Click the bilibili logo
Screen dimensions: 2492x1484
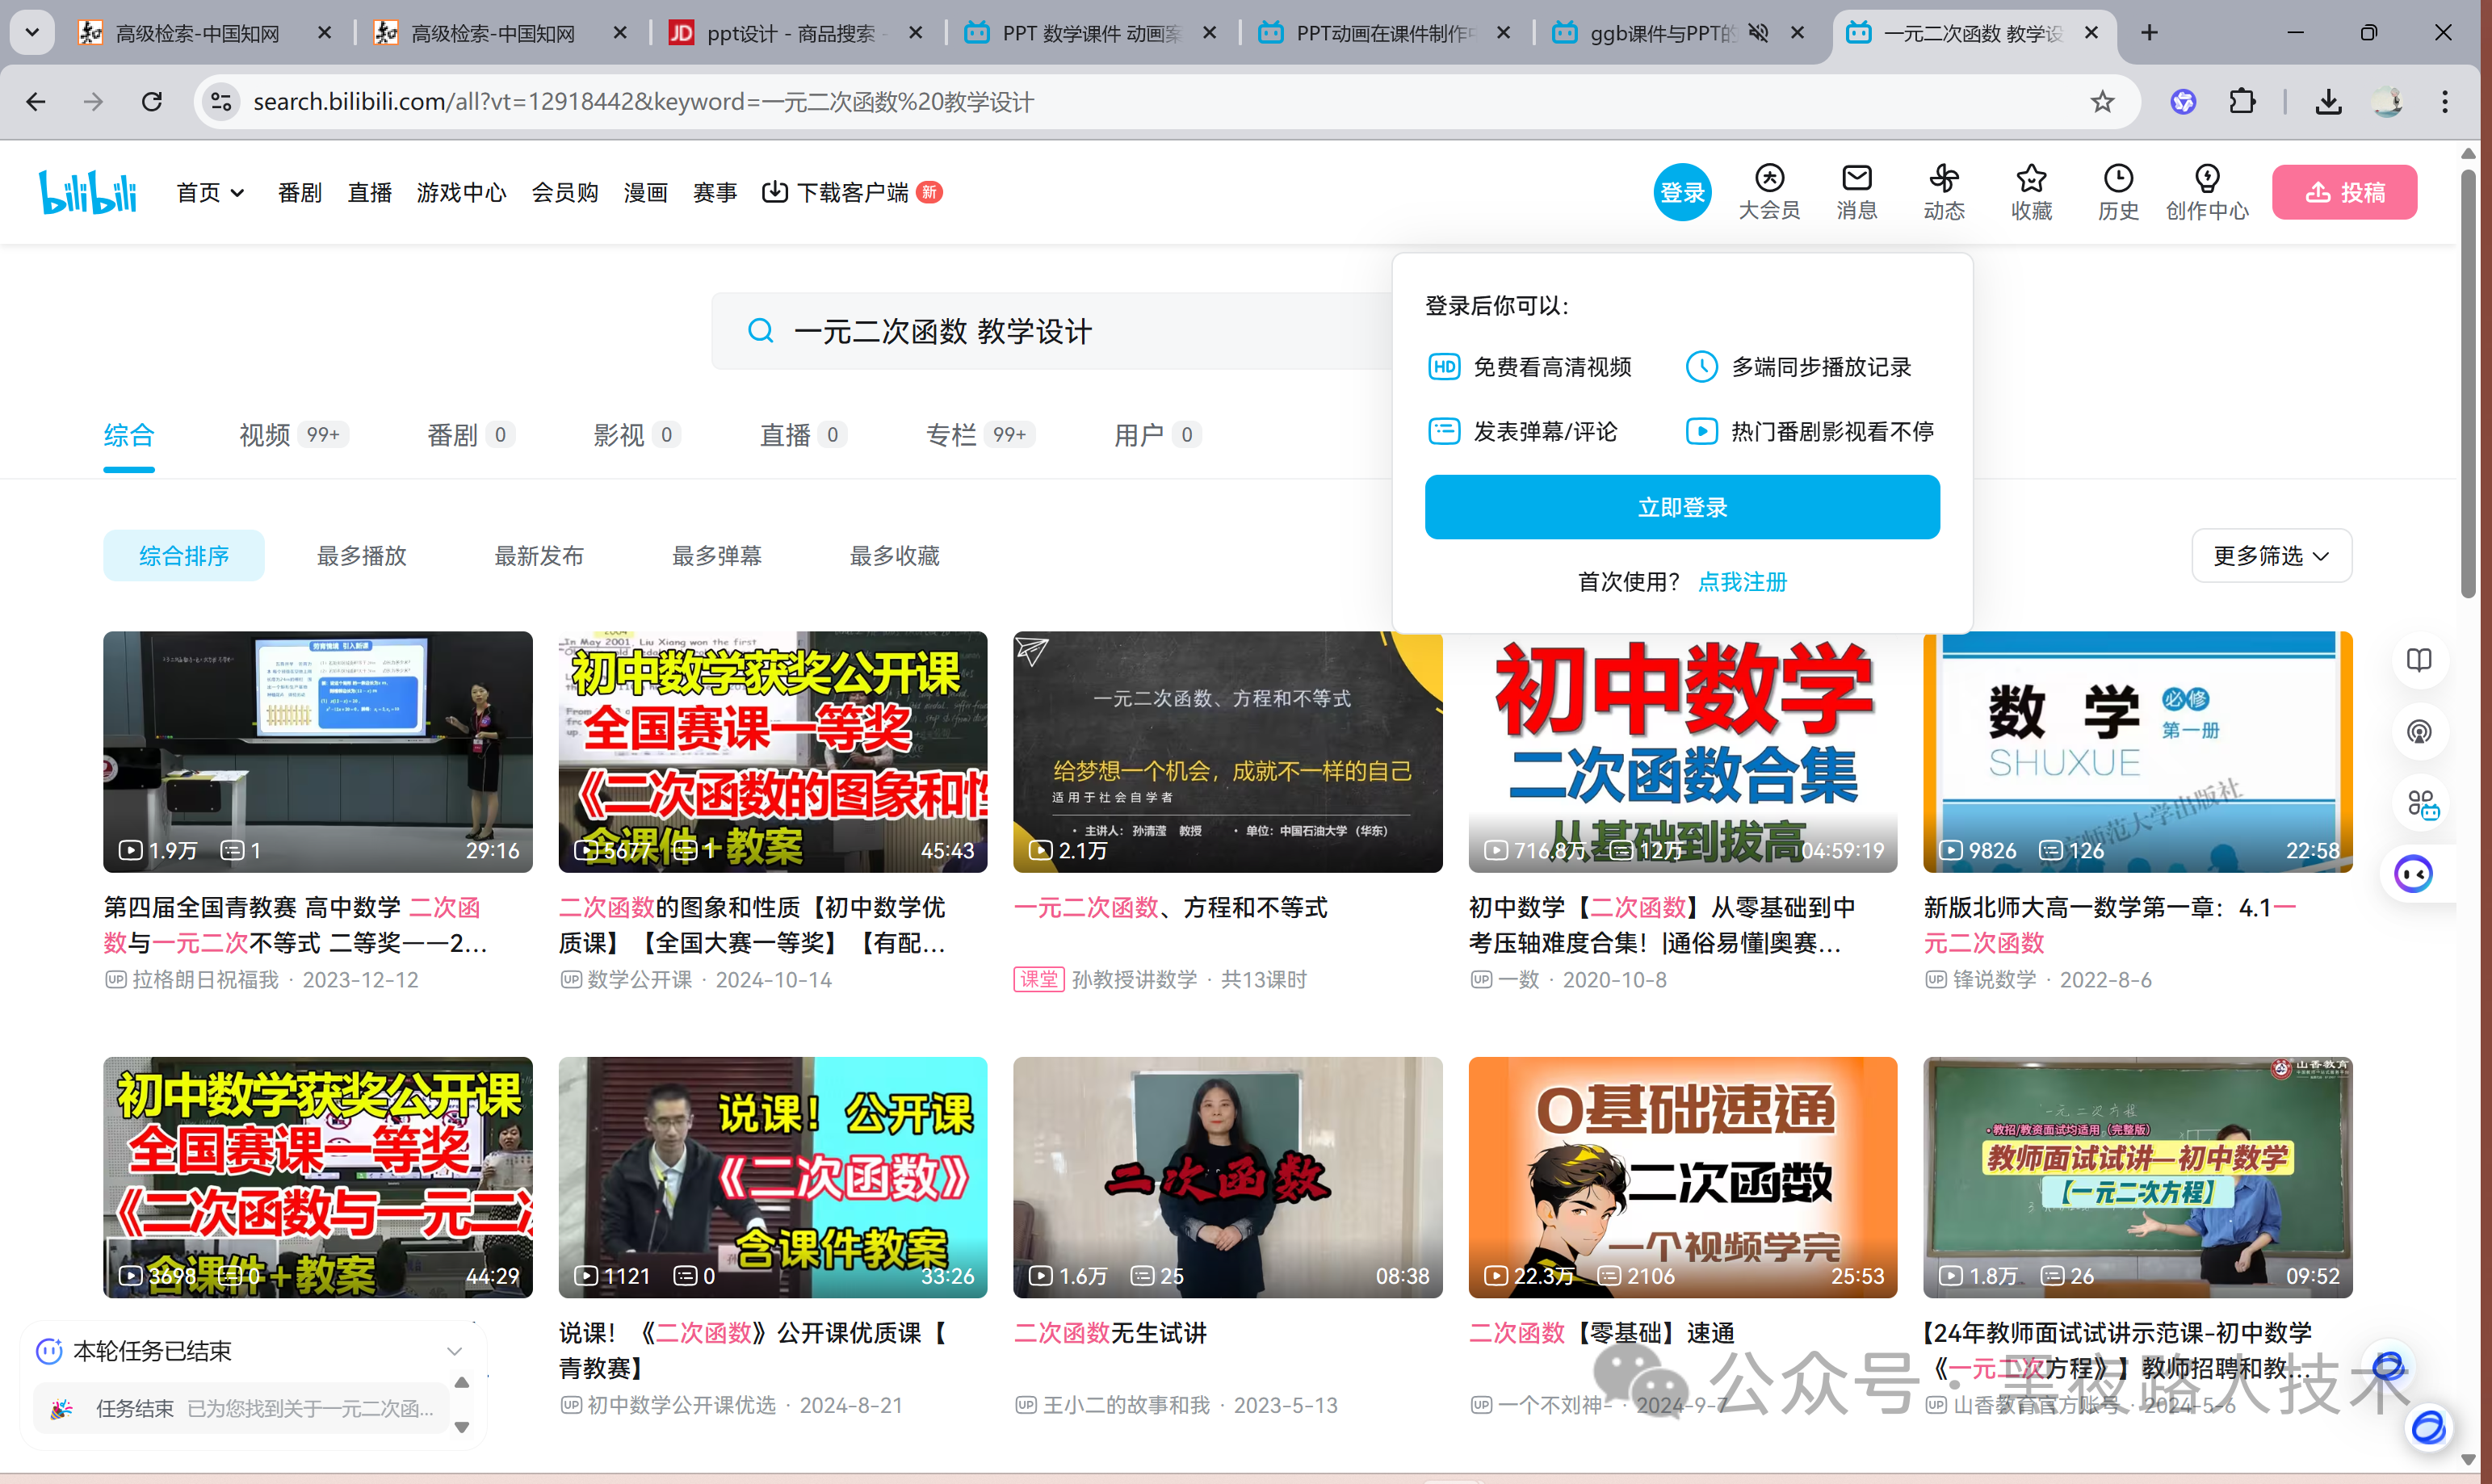(x=88, y=192)
